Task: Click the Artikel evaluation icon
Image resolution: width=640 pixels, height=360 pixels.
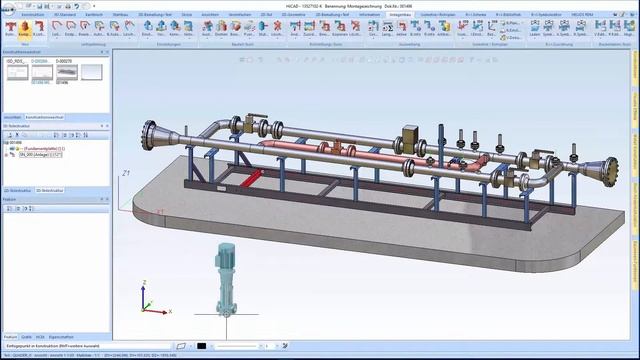Action: pyautogui.click(x=444, y=29)
